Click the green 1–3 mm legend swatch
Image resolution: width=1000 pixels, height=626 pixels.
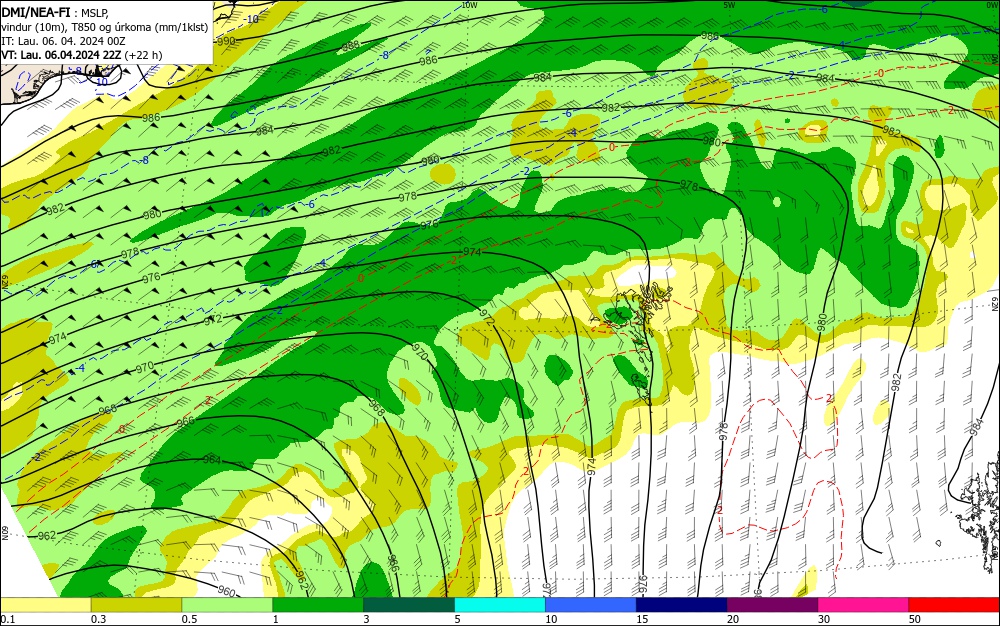(318, 605)
